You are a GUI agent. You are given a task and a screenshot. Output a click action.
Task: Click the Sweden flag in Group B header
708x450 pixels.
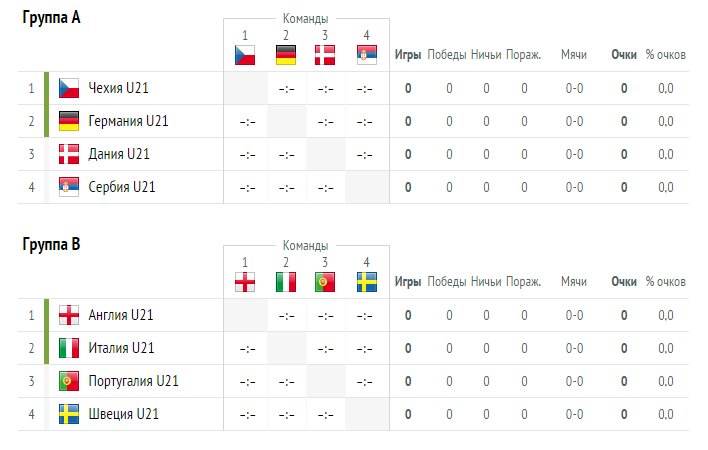366,282
